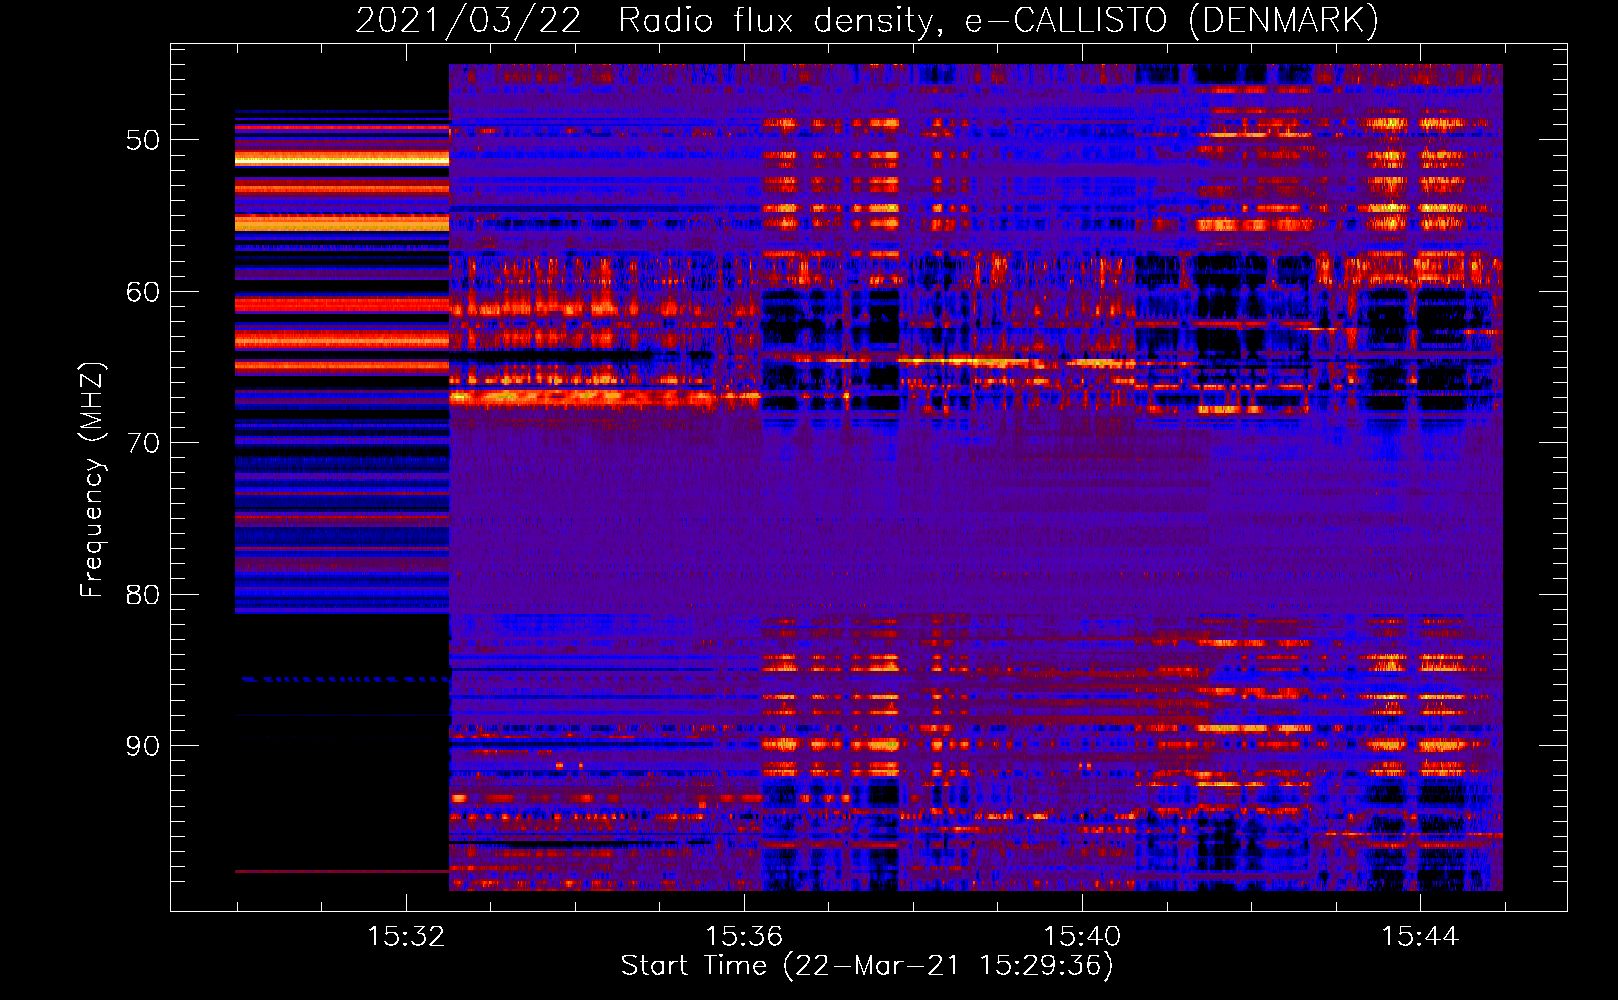The image size is (1618, 1000).
Task: Click the 15:40 time tick label
Action: 1082,937
